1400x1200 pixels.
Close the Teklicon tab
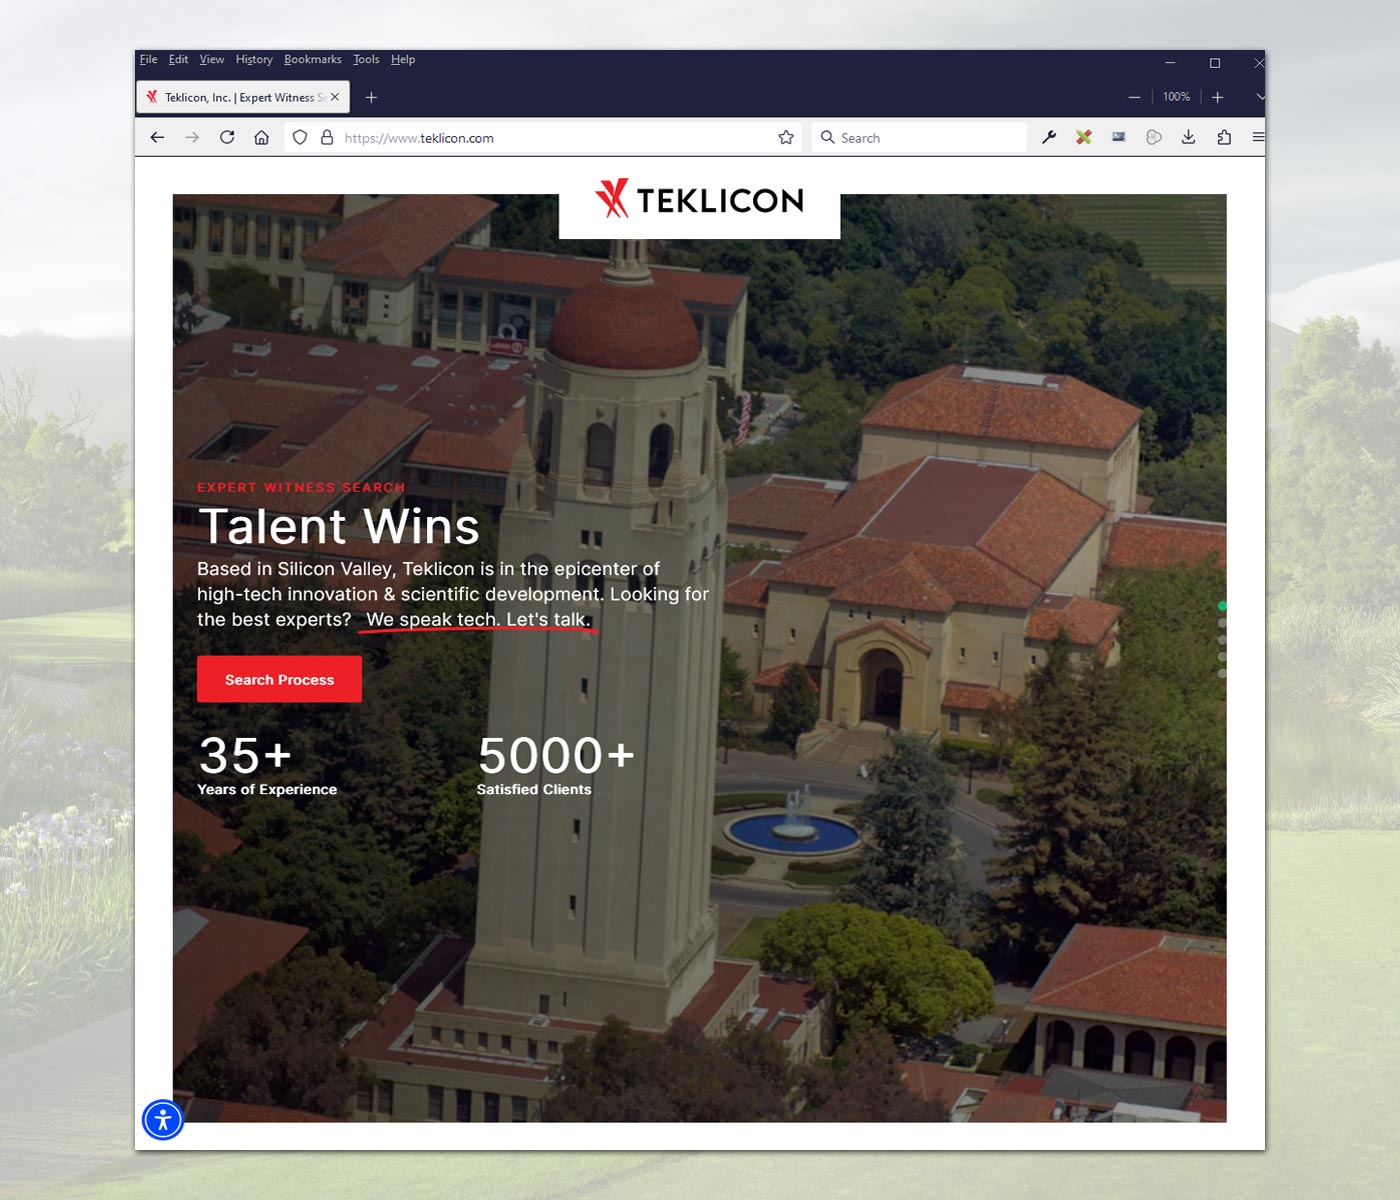coord(335,97)
